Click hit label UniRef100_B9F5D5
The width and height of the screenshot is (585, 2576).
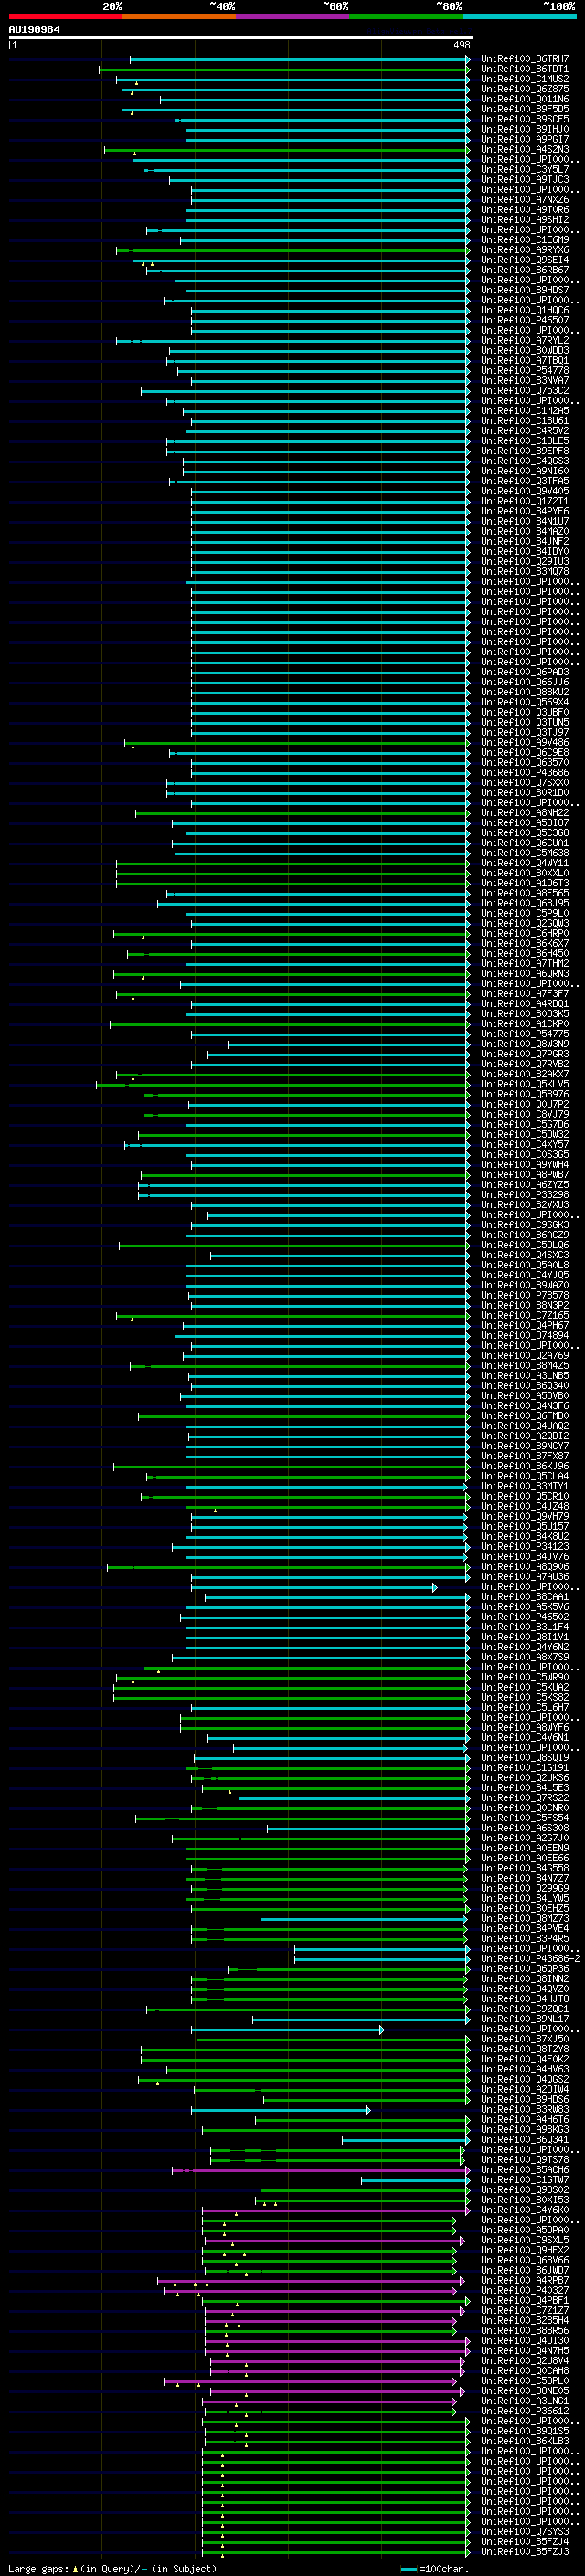pos(524,109)
